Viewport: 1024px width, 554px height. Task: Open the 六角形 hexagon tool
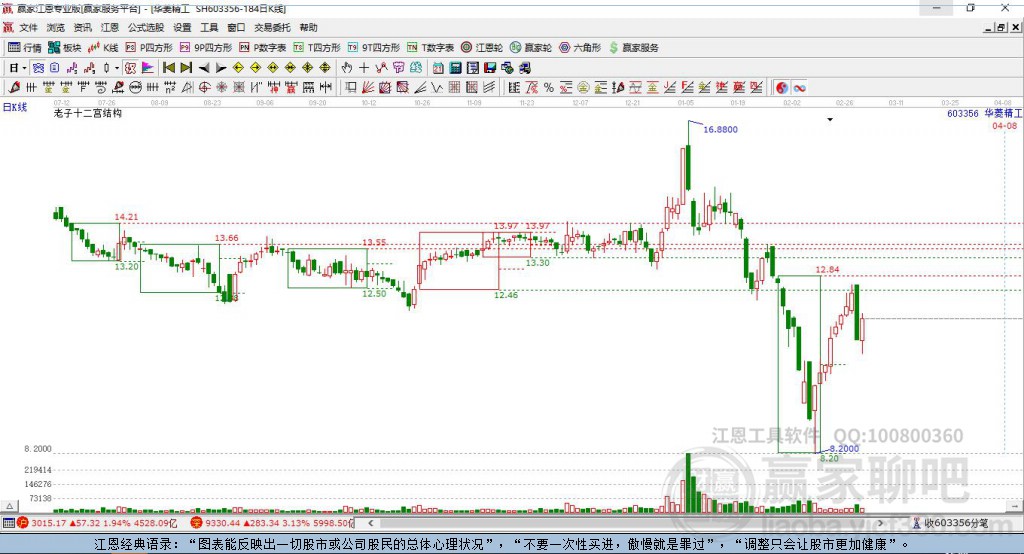[x=580, y=48]
